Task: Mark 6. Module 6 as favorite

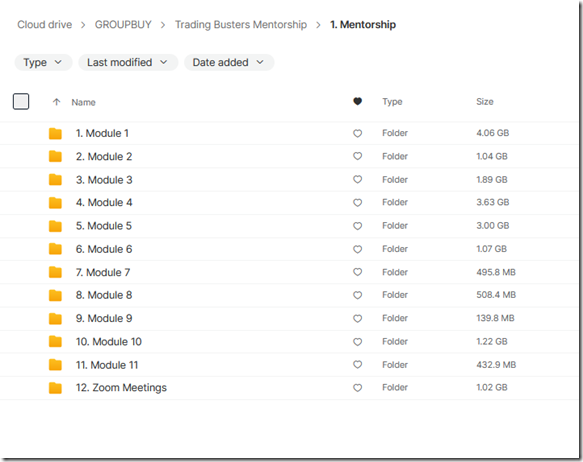Action: [357, 249]
